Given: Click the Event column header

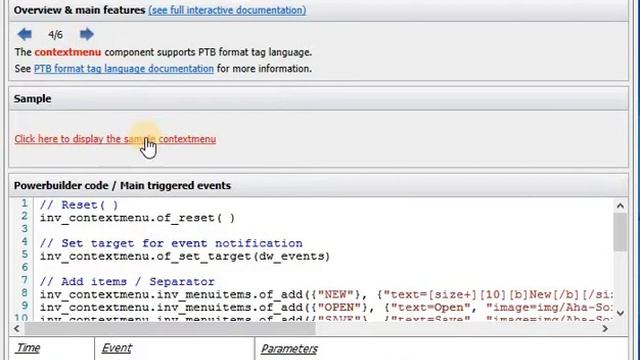Looking at the screenshot, I should click(x=116, y=348).
